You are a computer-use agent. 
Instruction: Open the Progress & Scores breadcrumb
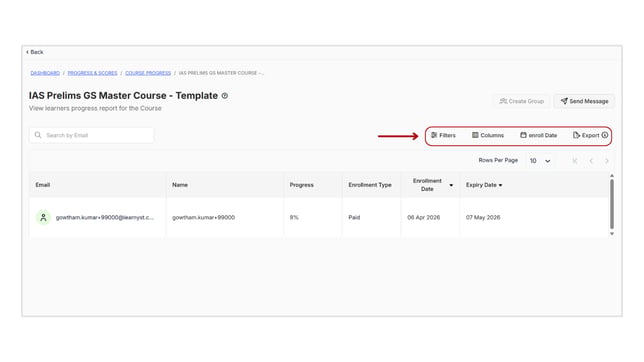92,73
